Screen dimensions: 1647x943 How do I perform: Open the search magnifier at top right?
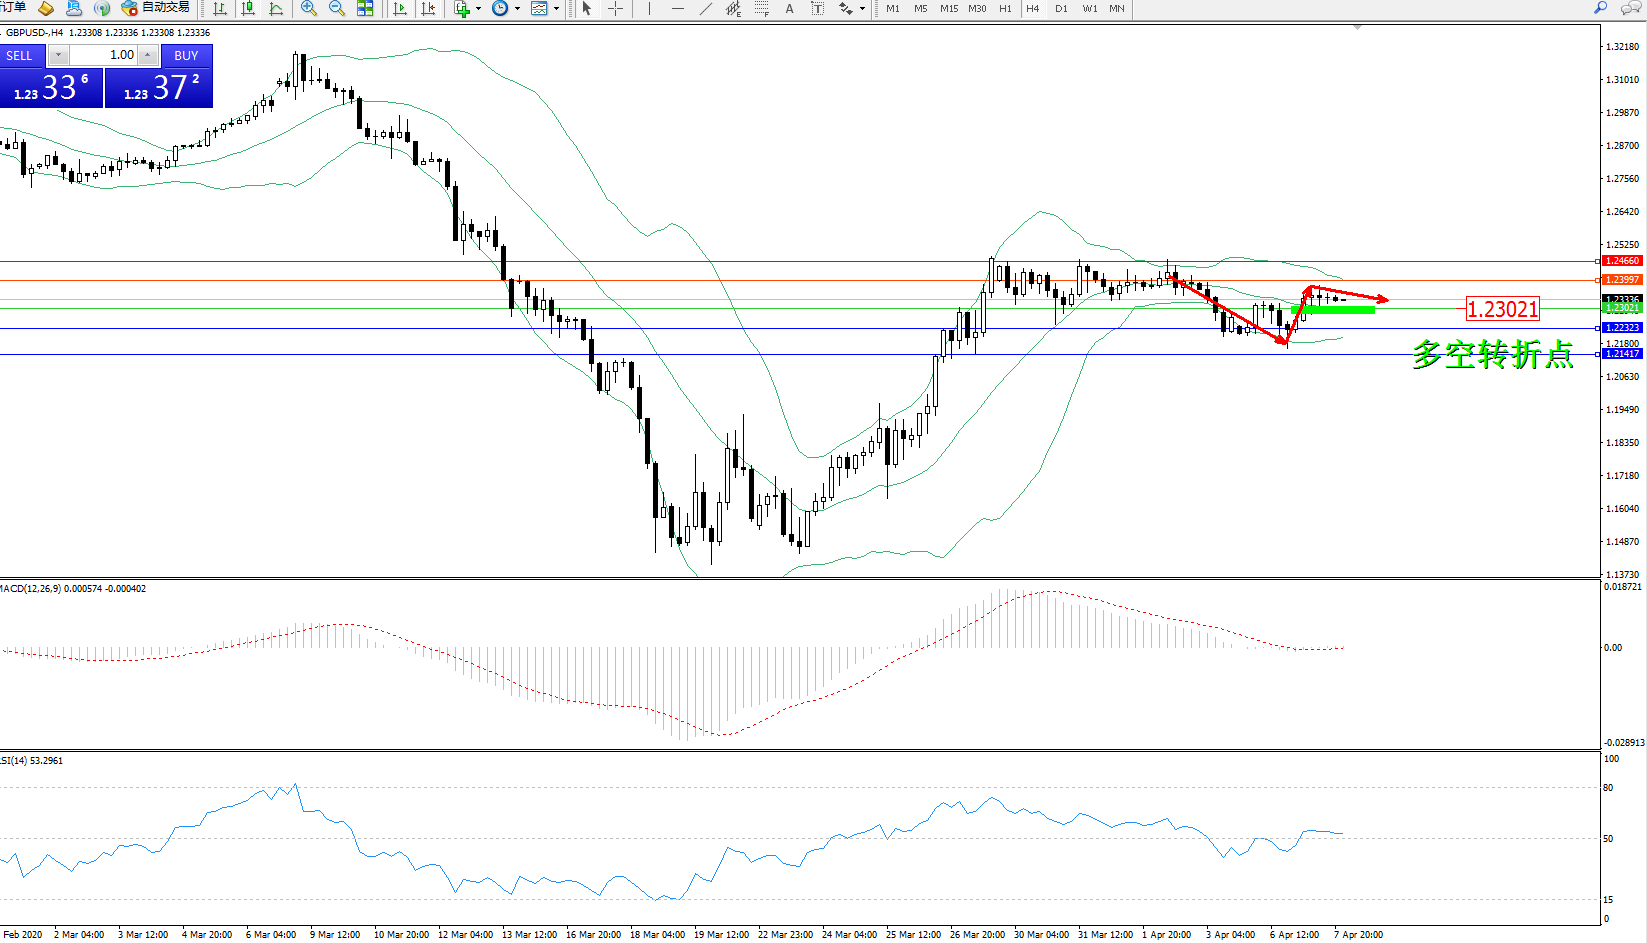coord(1600,8)
